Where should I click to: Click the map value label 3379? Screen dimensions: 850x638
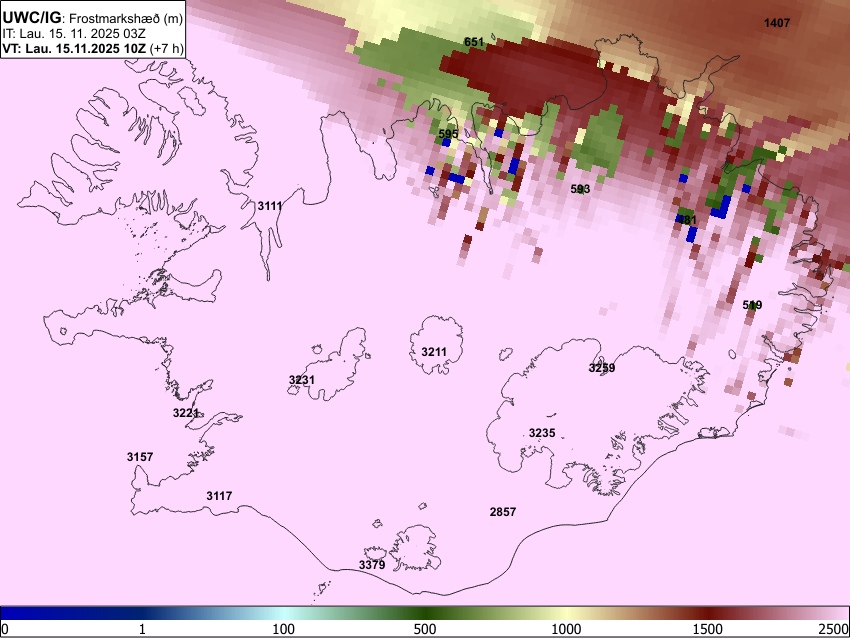(x=372, y=565)
